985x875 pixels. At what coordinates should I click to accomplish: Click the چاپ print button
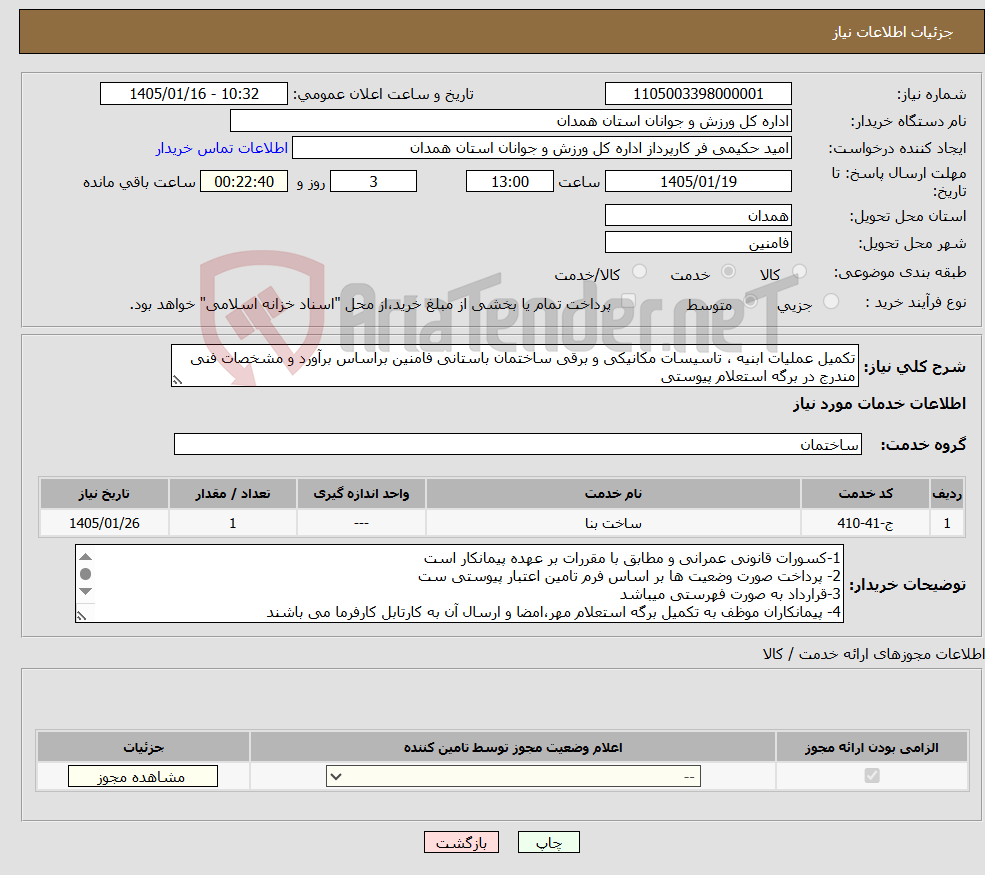click(548, 842)
